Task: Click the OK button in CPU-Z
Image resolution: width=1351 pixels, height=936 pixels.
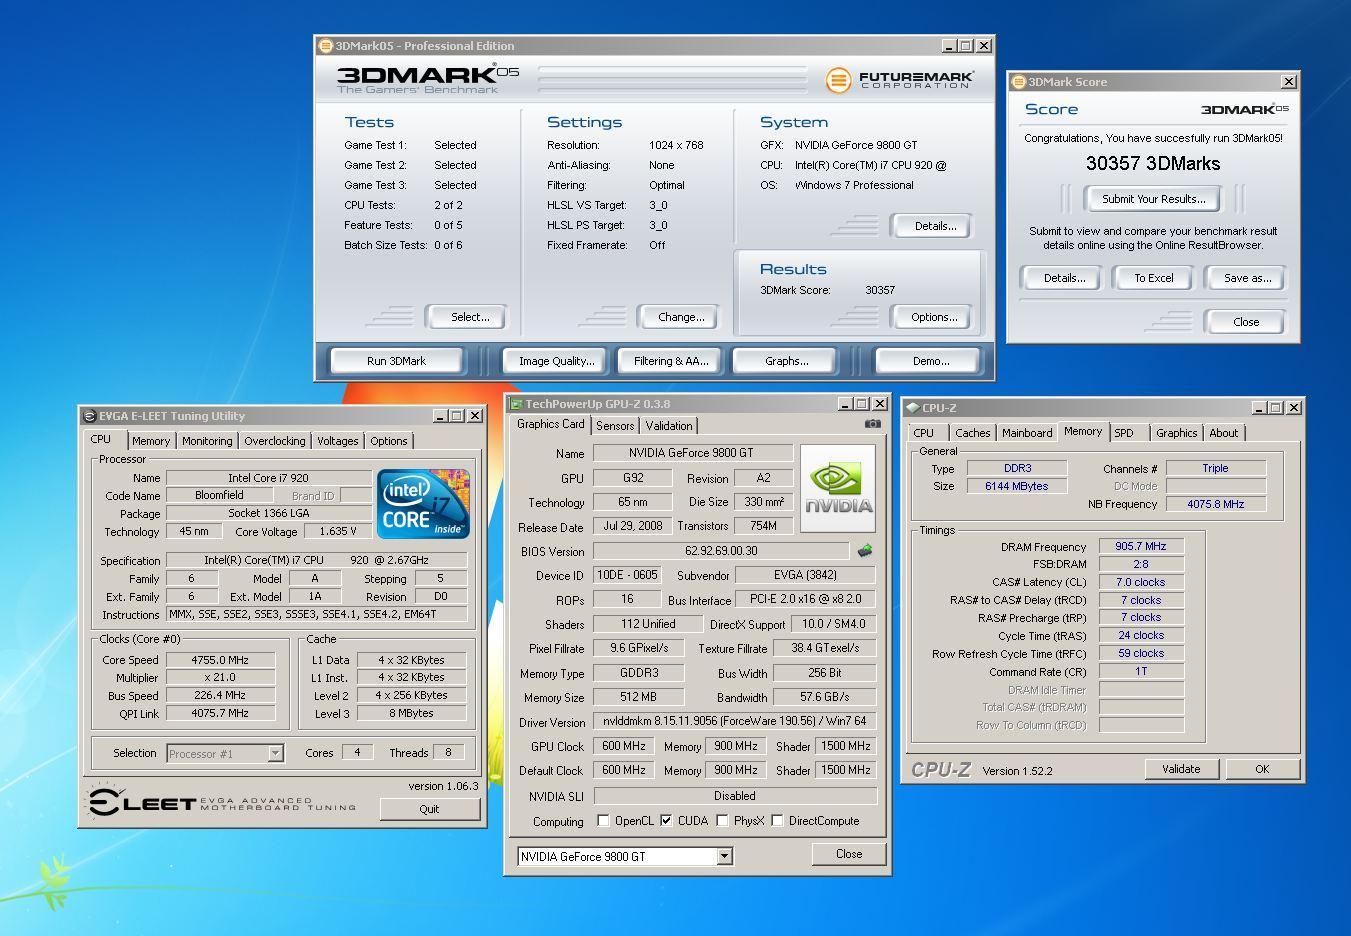Action: point(1262,769)
